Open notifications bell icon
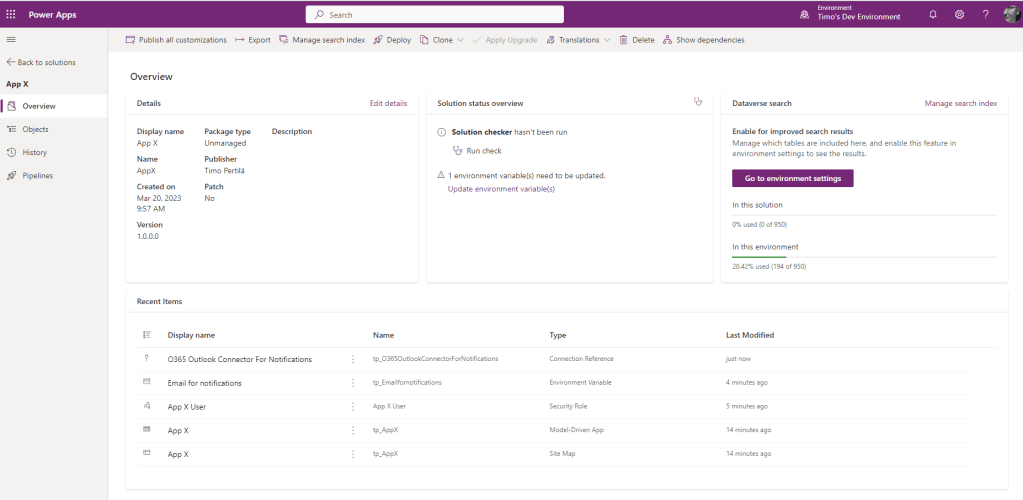The height and width of the screenshot is (500, 1023). coord(933,15)
